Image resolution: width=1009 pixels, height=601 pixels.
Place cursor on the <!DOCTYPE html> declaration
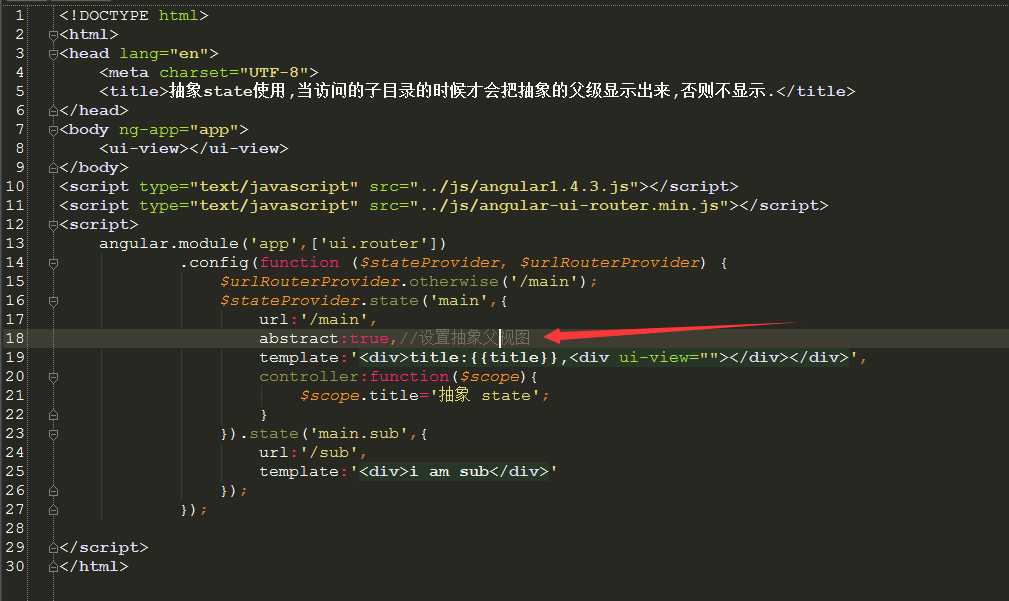134,15
